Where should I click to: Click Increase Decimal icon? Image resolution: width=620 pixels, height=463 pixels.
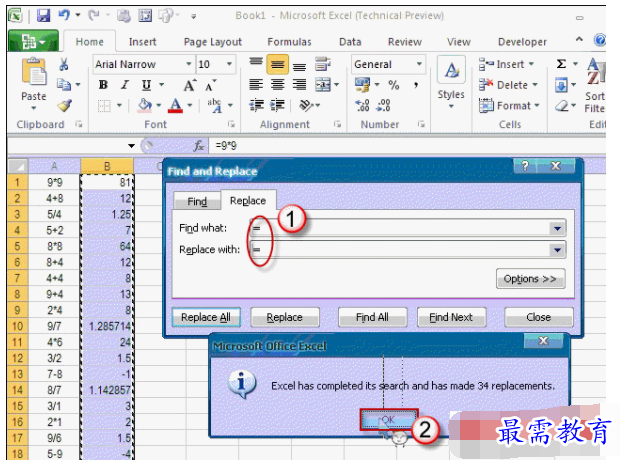[x=363, y=105]
